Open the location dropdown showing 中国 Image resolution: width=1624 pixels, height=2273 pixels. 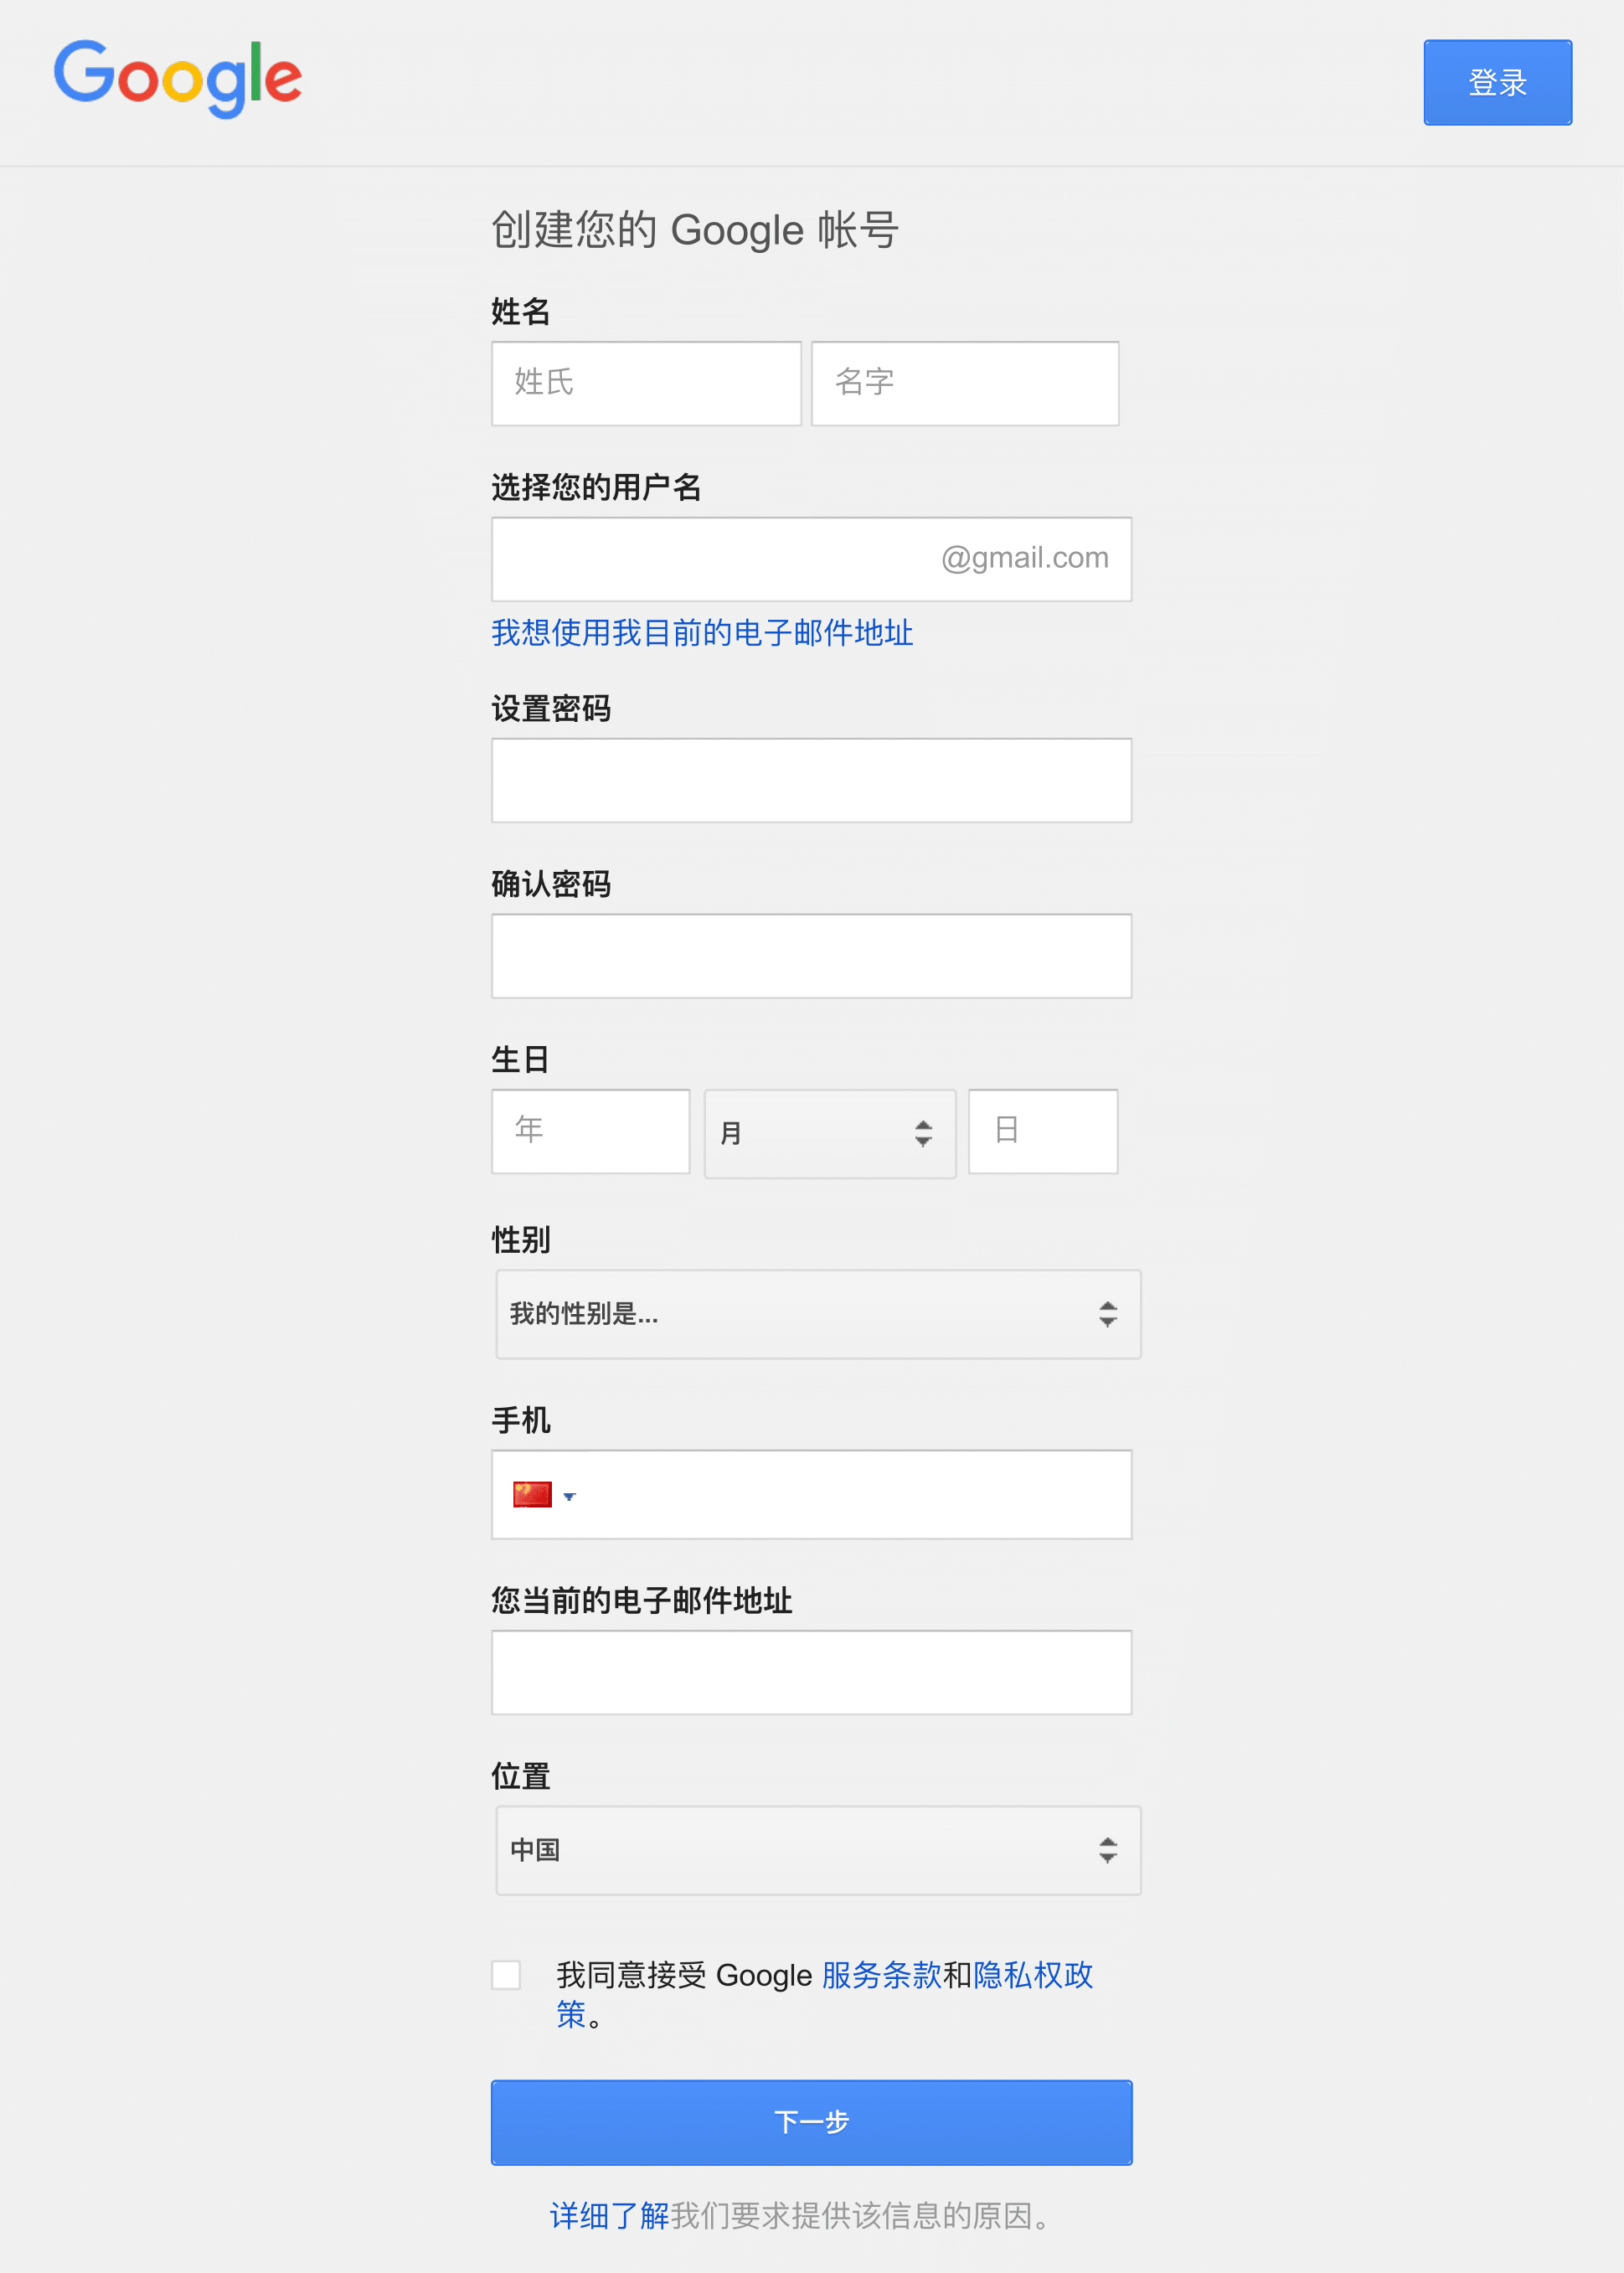pos(817,1850)
